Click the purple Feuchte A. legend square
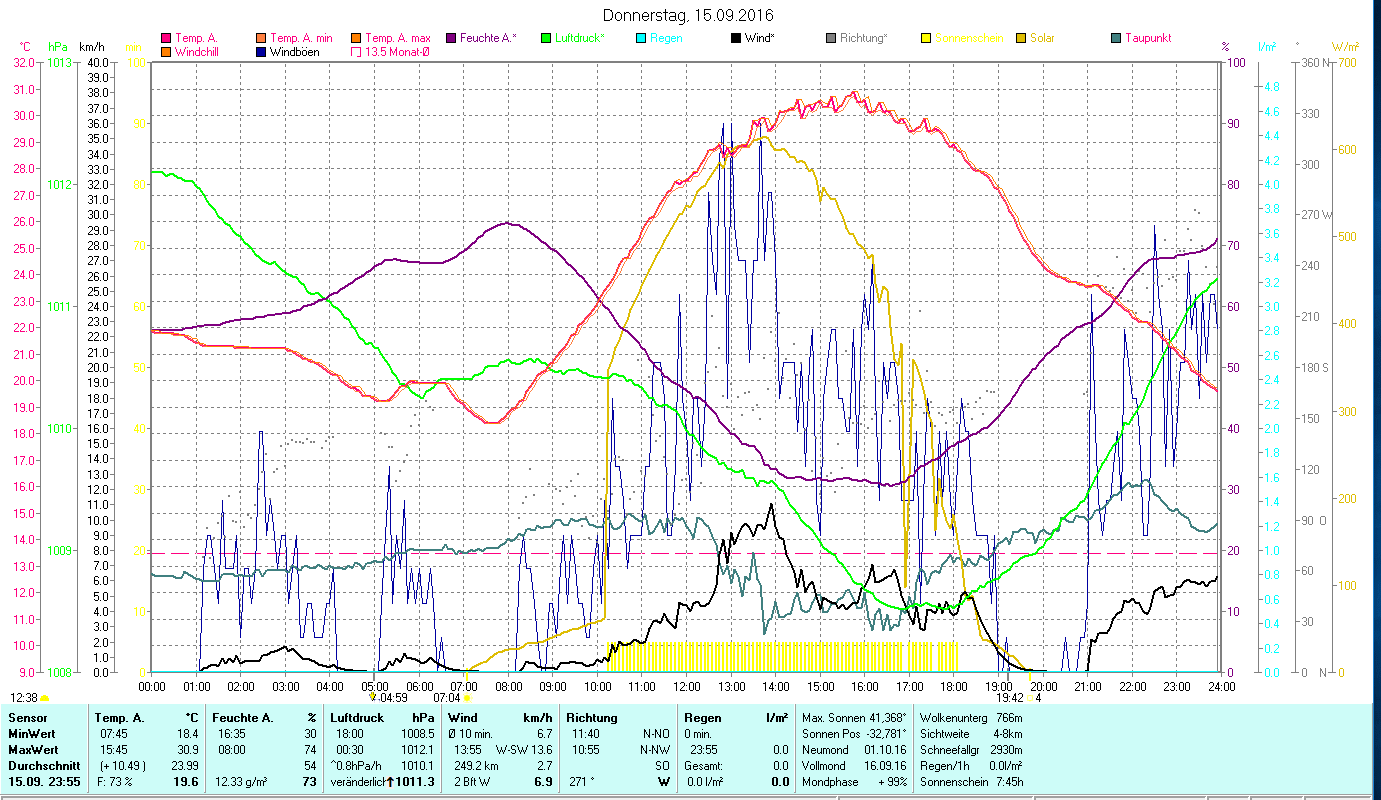Screen dimensions: 1381x800 click(451, 39)
